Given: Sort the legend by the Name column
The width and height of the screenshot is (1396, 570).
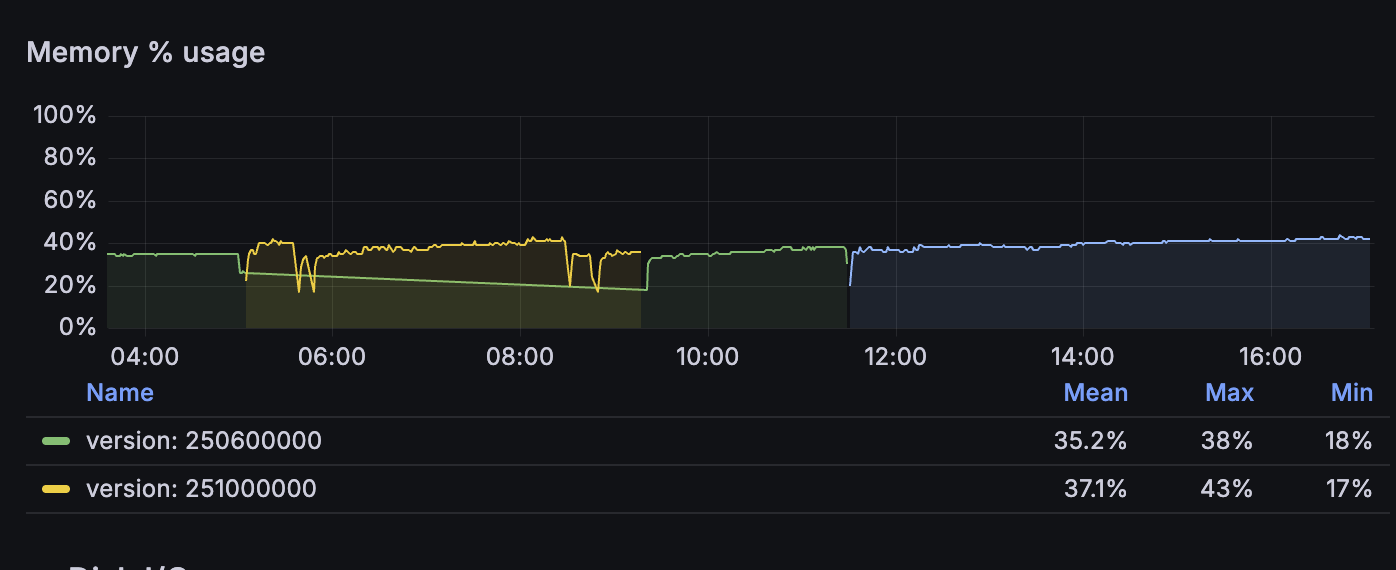Looking at the screenshot, I should [x=120, y=393].
